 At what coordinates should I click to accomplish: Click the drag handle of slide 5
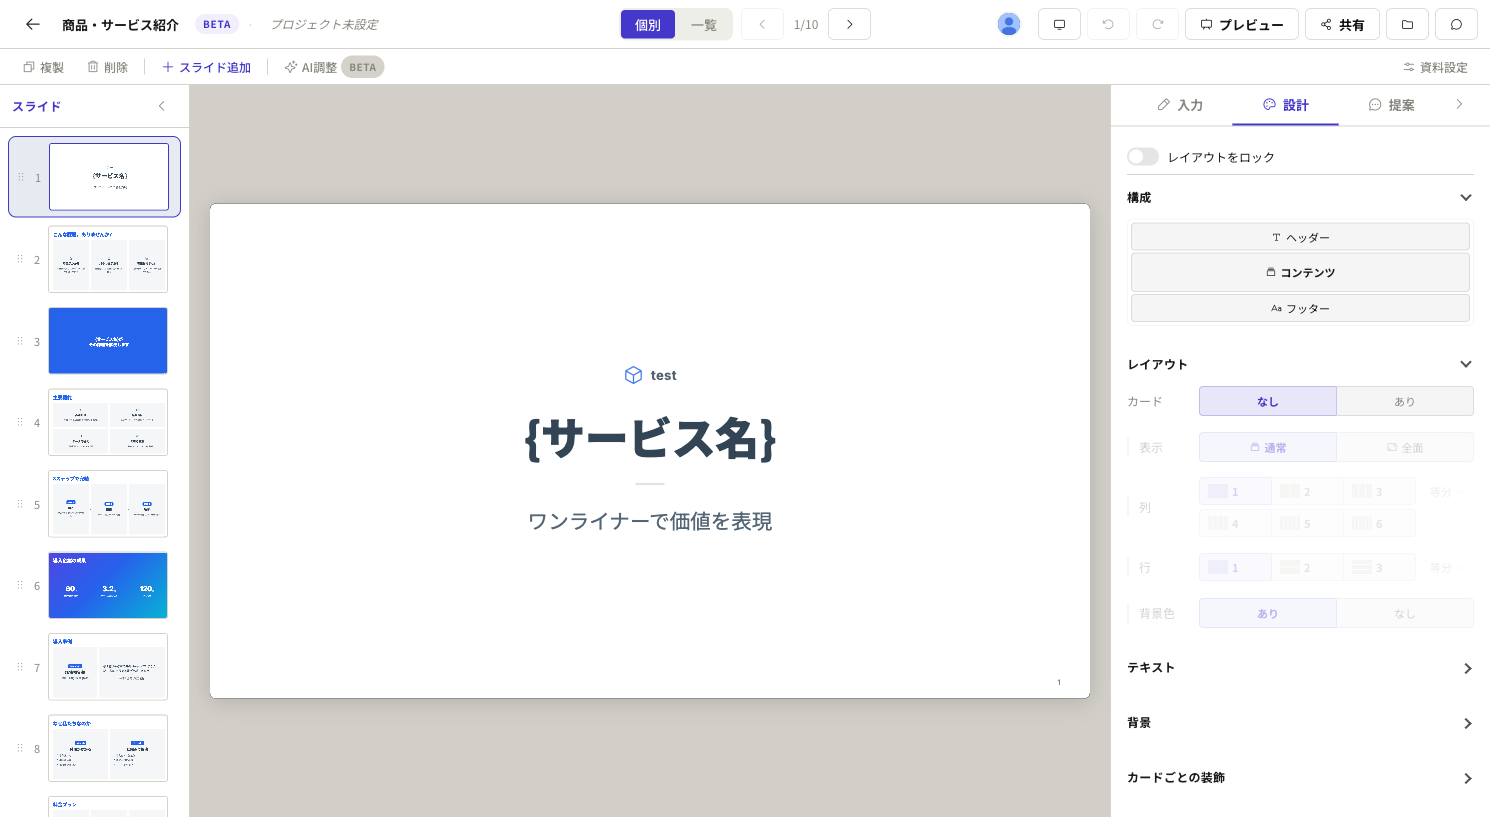(x=20, y=504)
